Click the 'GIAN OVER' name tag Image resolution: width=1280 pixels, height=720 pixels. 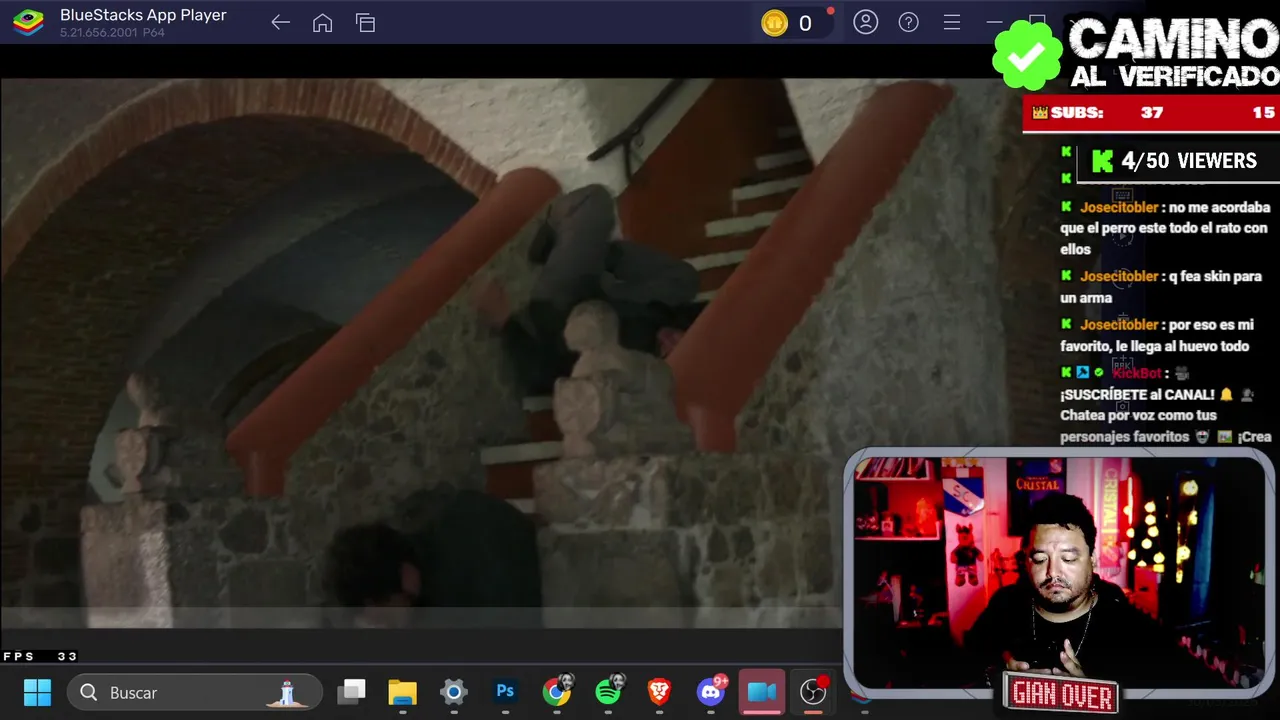click(1062, 694)
